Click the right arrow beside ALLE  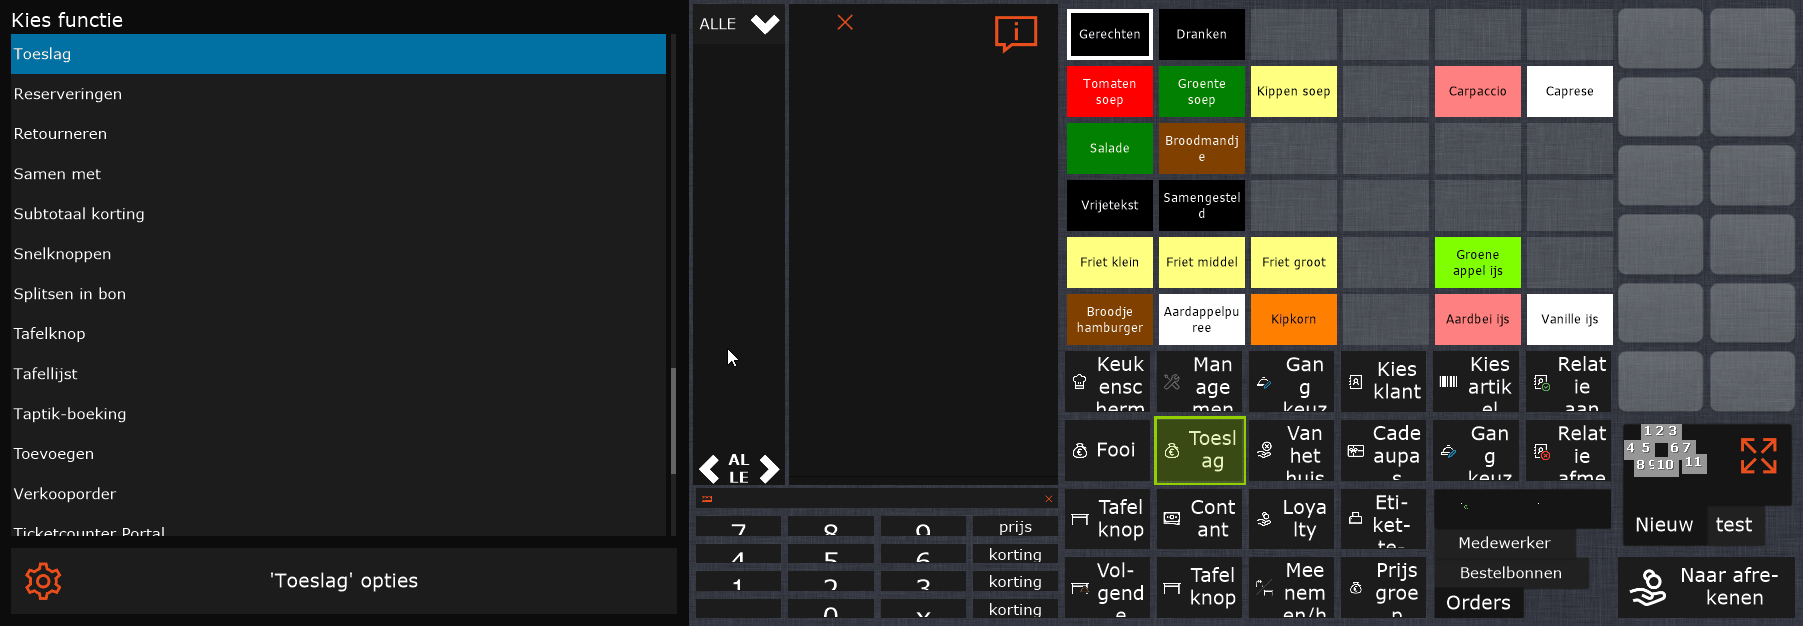[769, 468]
